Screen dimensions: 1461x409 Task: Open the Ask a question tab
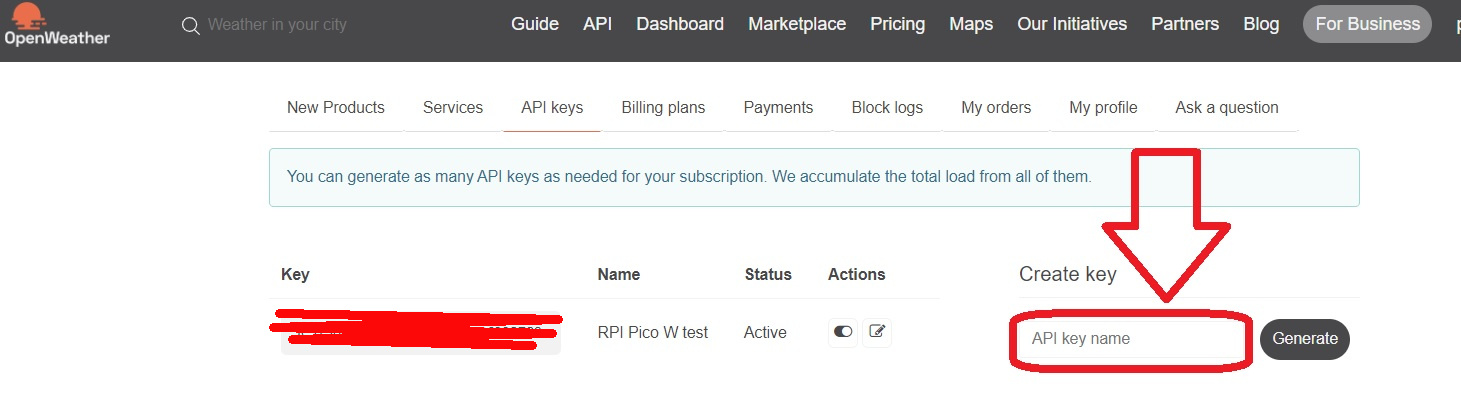[x=1227, y=108]
